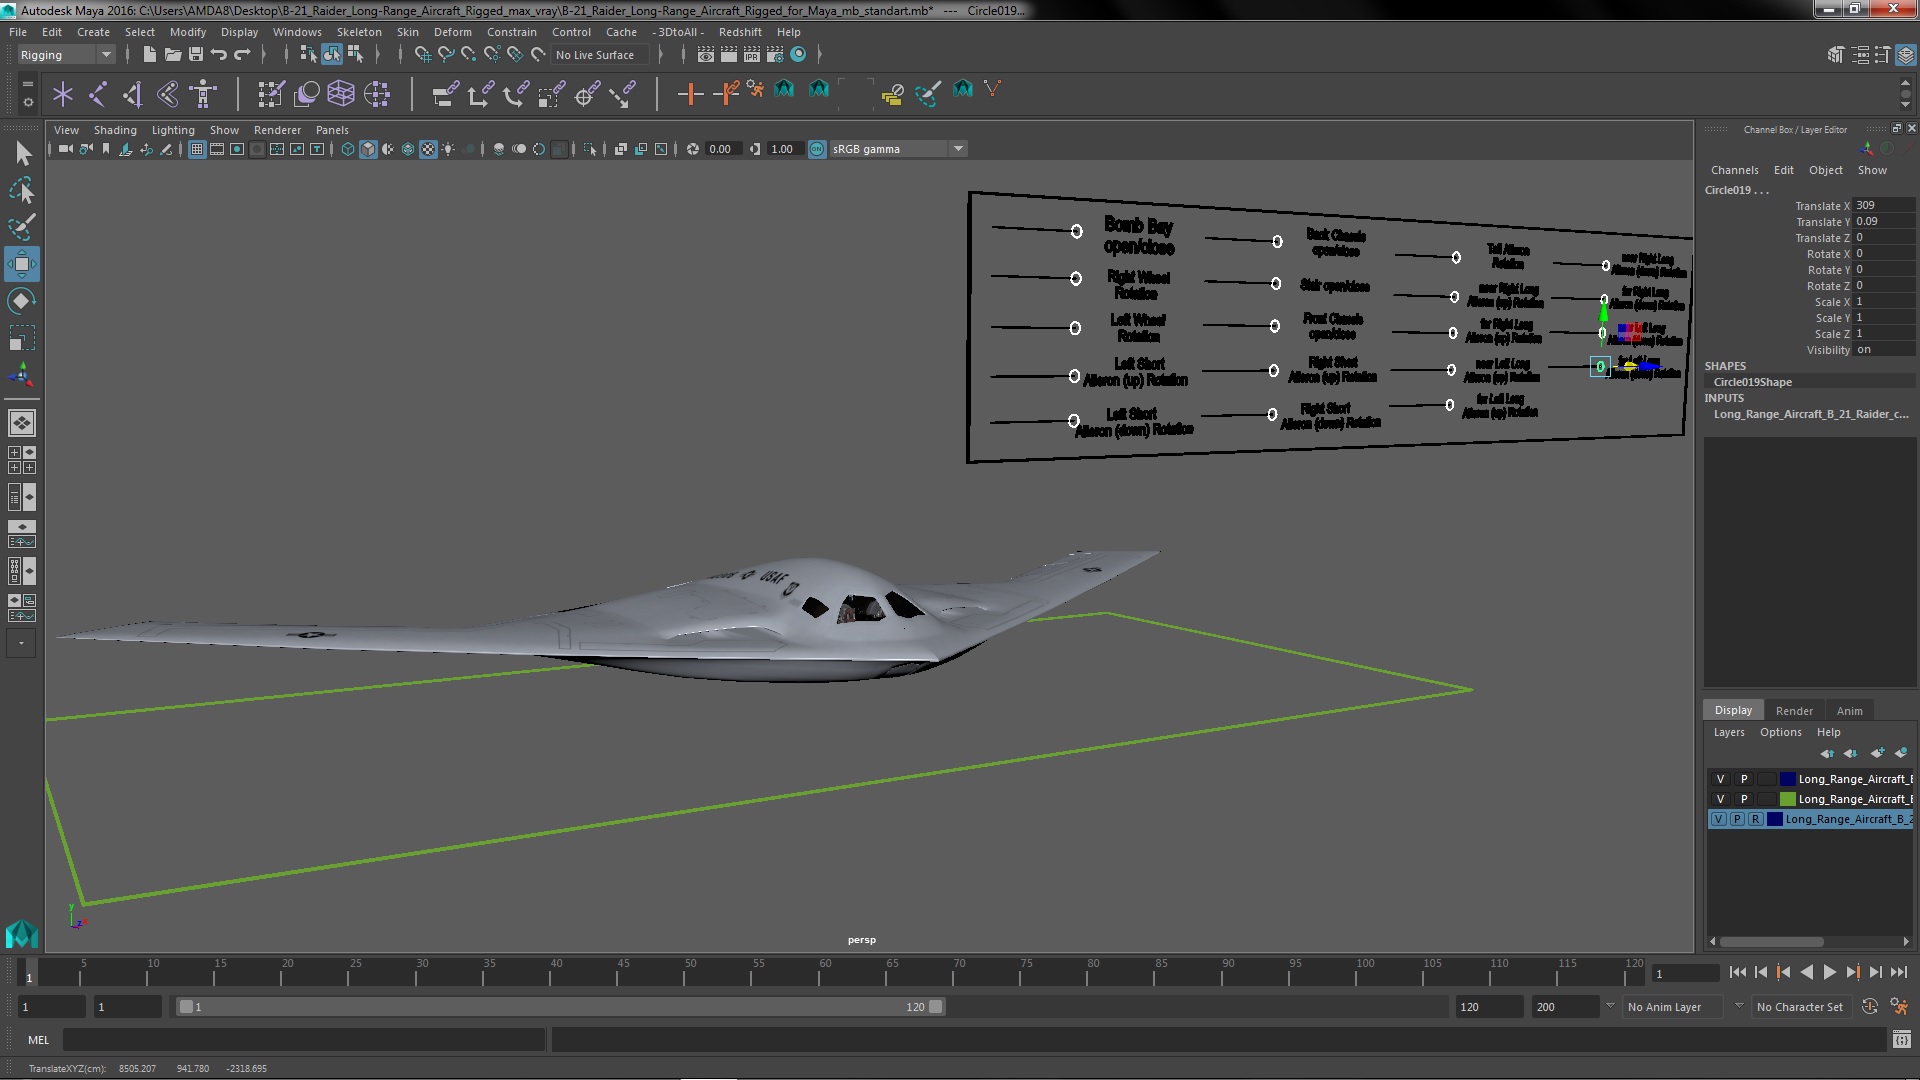Toggle R reference mode on selected layer
Image resolution: width=1920 pixels, height=1080 pixels.
pos(1755,819)
